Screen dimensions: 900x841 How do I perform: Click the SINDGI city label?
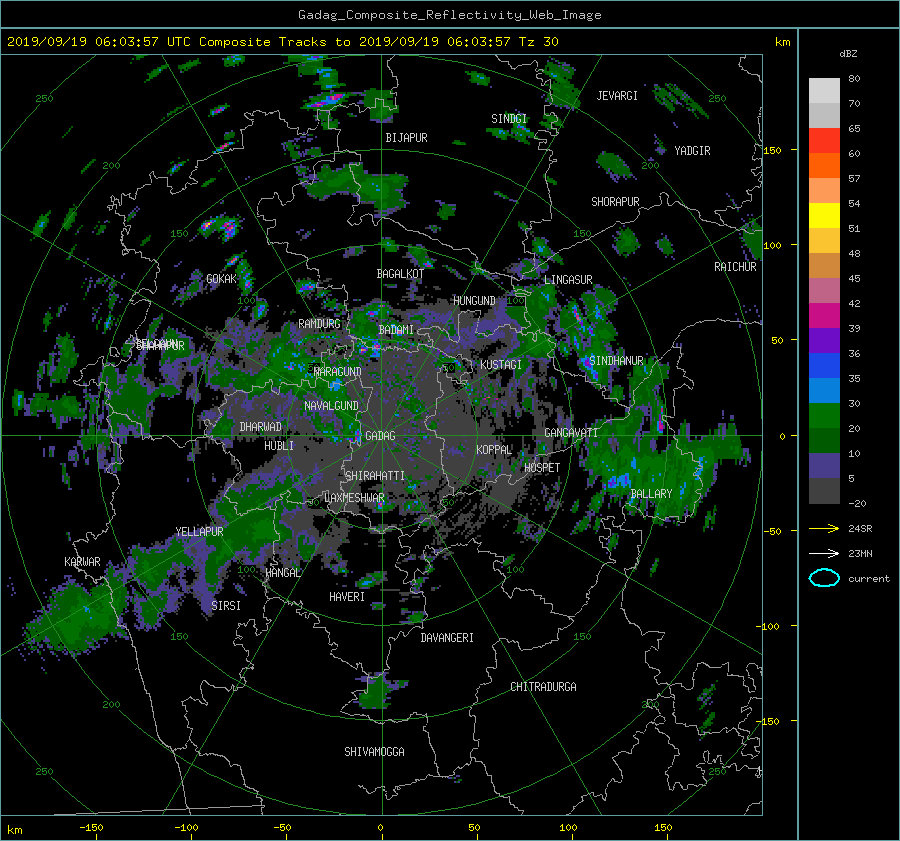click(509, 119)
